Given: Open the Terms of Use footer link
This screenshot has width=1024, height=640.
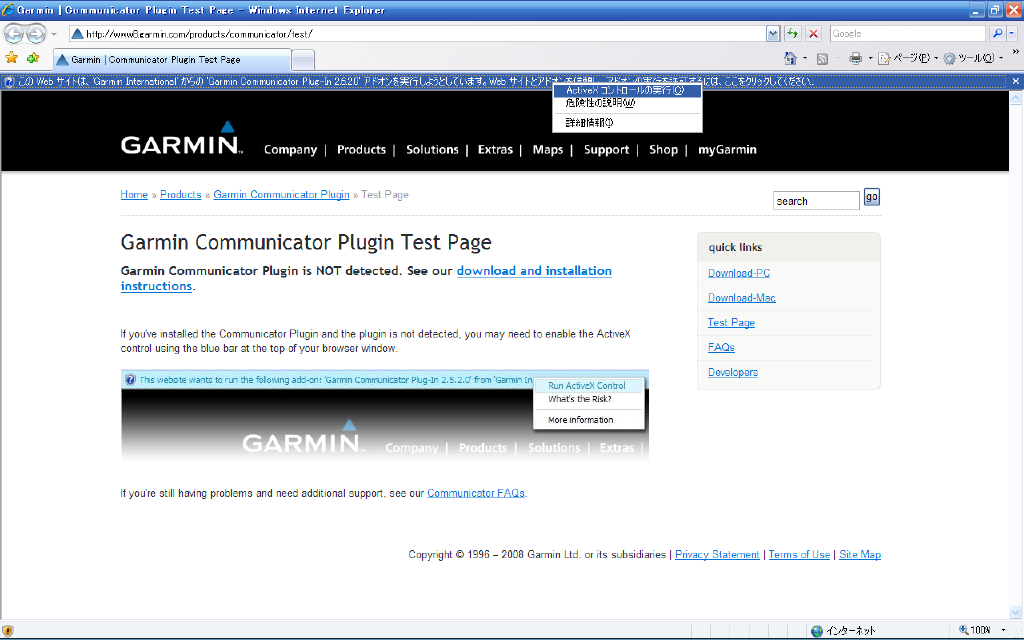Looking at the screenshot, I should [799, 554].
